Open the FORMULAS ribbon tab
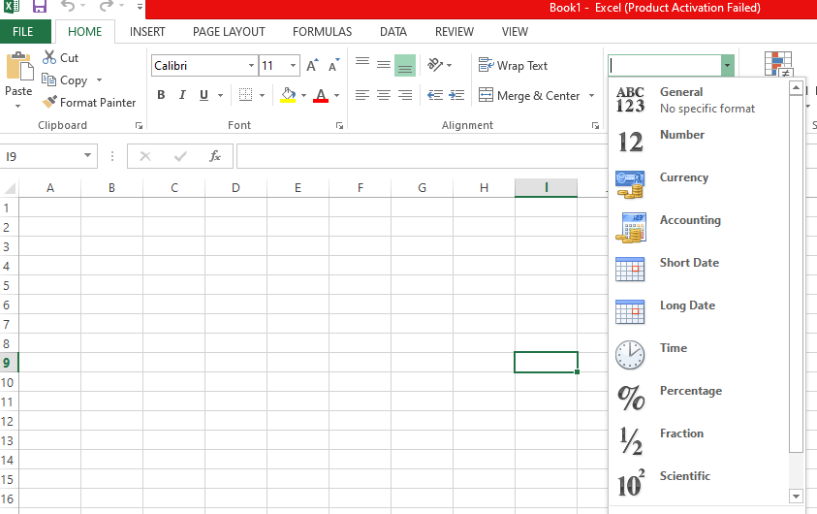Viewport: 817px width, 514px height. [x=322, y=32]
